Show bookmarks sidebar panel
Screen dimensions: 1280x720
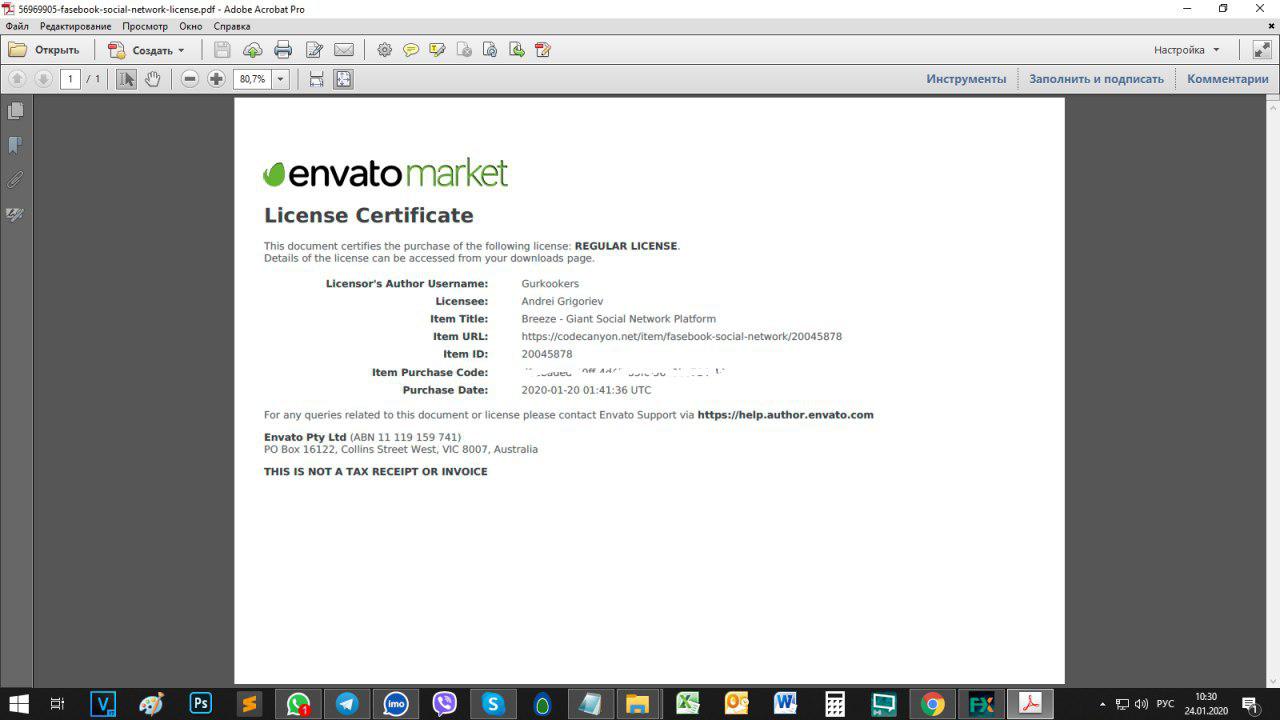[15, 146]
